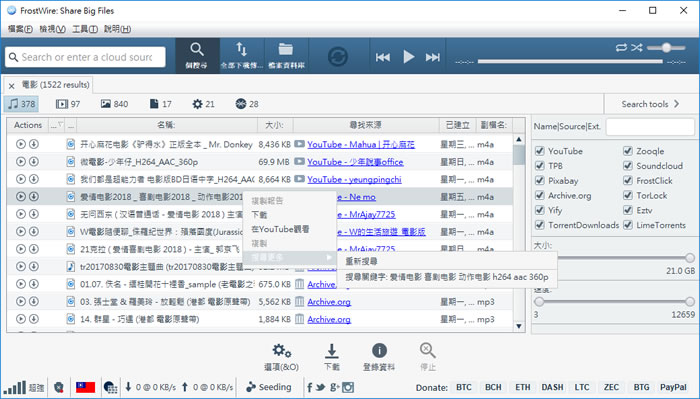
Task: Start playback with the play button
Action: 408,57
